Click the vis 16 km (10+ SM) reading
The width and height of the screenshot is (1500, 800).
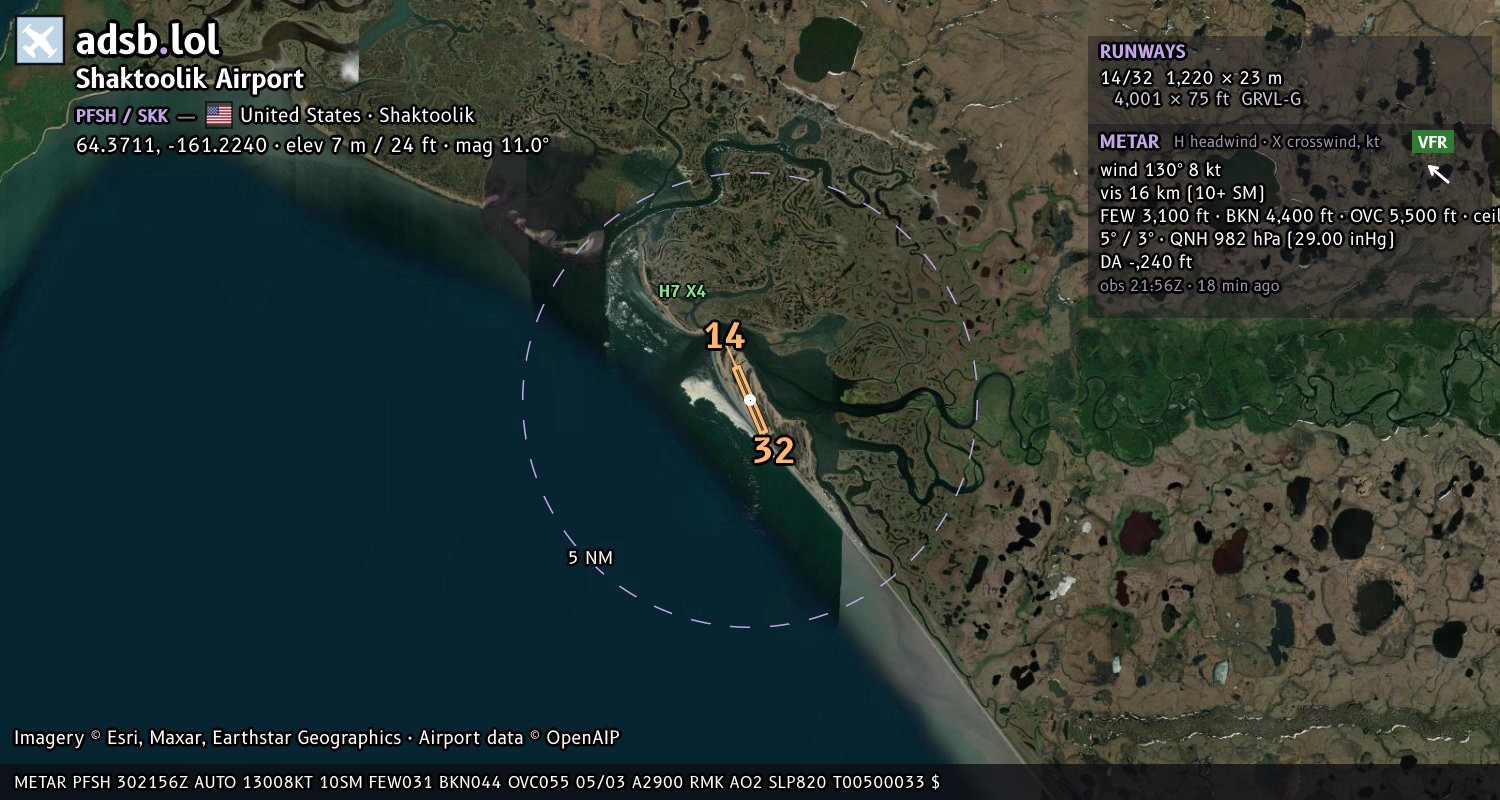(1182, 193)
